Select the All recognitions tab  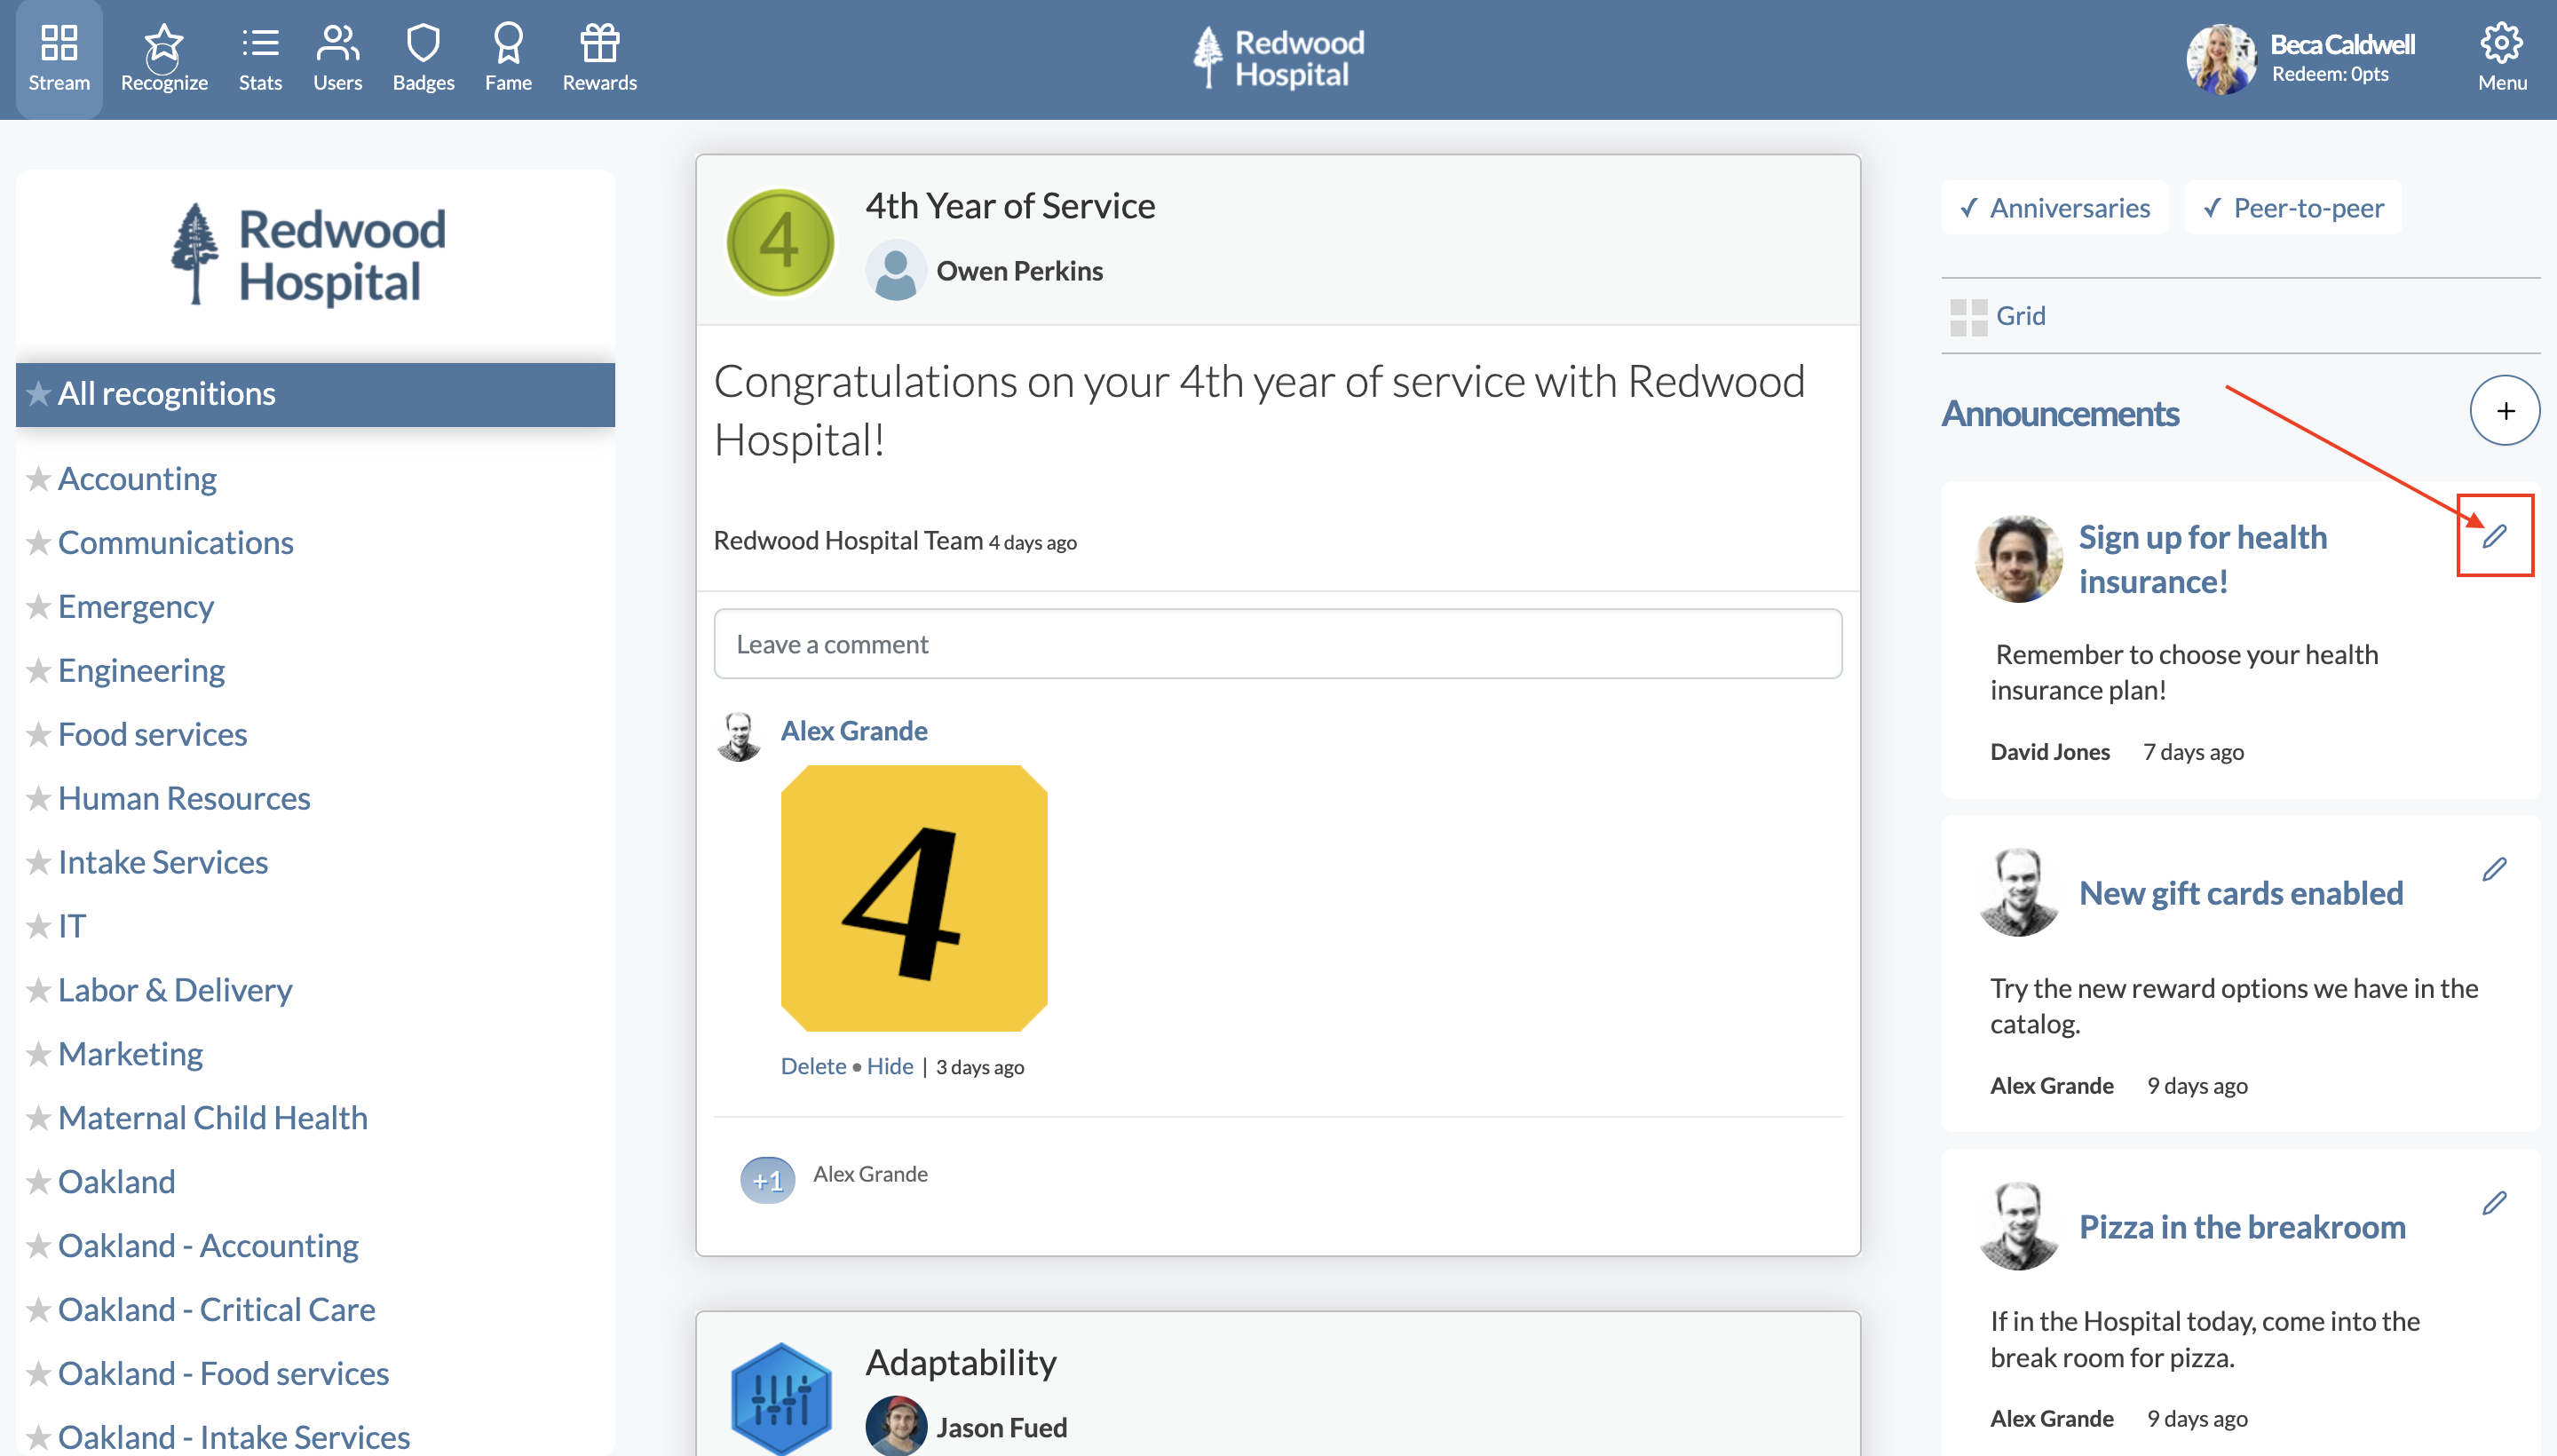166,393
